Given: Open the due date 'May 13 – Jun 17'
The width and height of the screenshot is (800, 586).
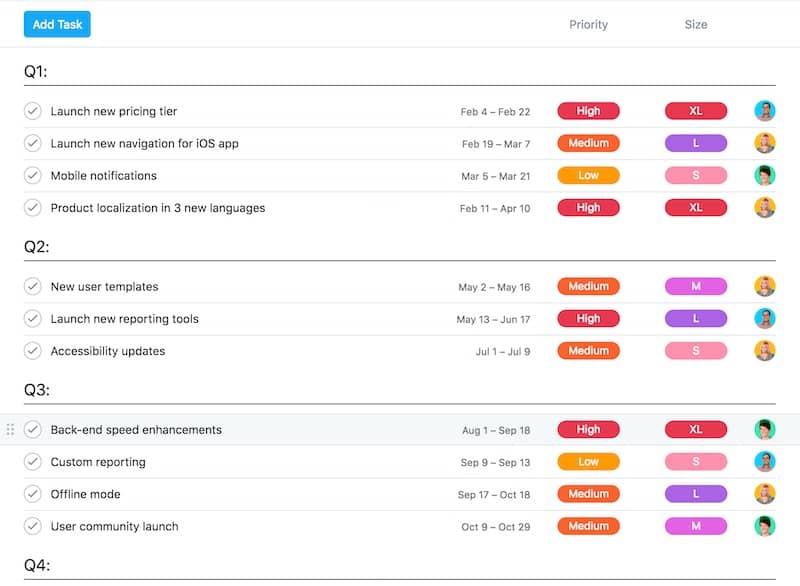Looking at the screenshot, I should tap(493, 320).
